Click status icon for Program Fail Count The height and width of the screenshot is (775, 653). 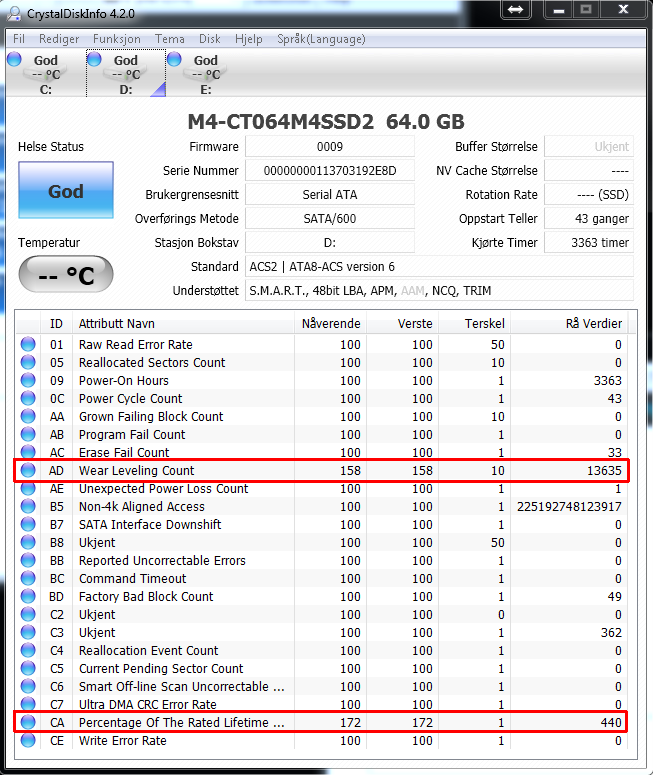pos(28,434)
